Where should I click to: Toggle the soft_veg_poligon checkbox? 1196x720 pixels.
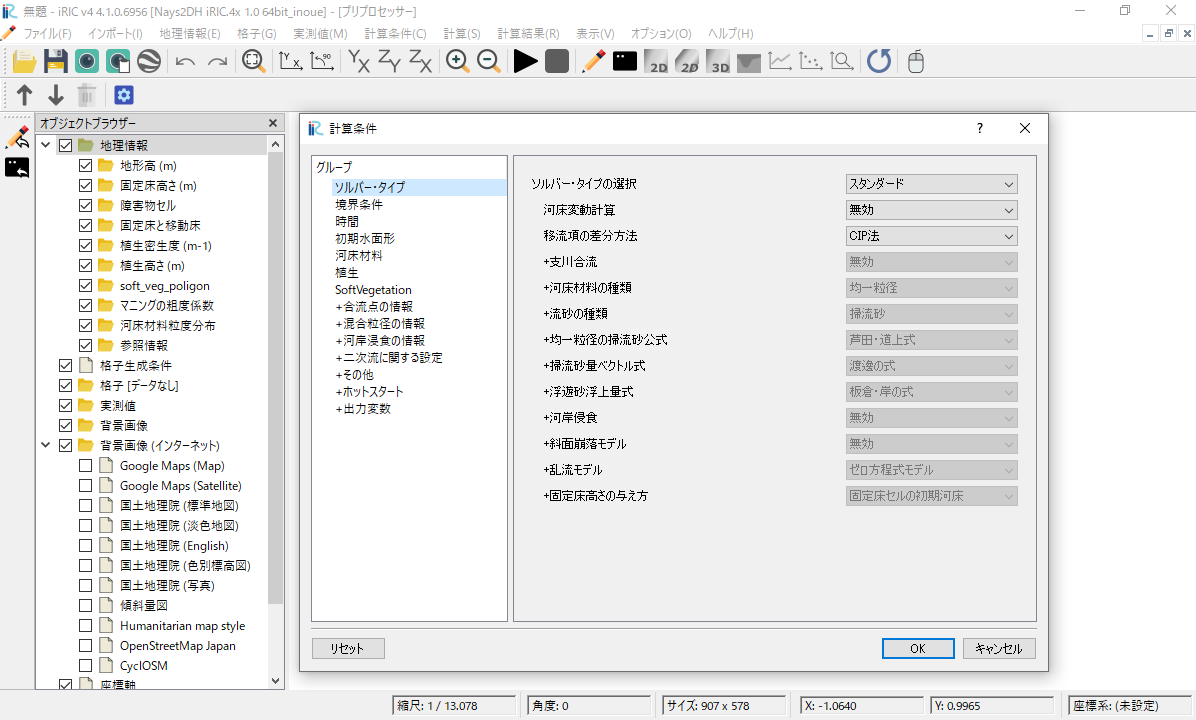click(x=85, y=285)
